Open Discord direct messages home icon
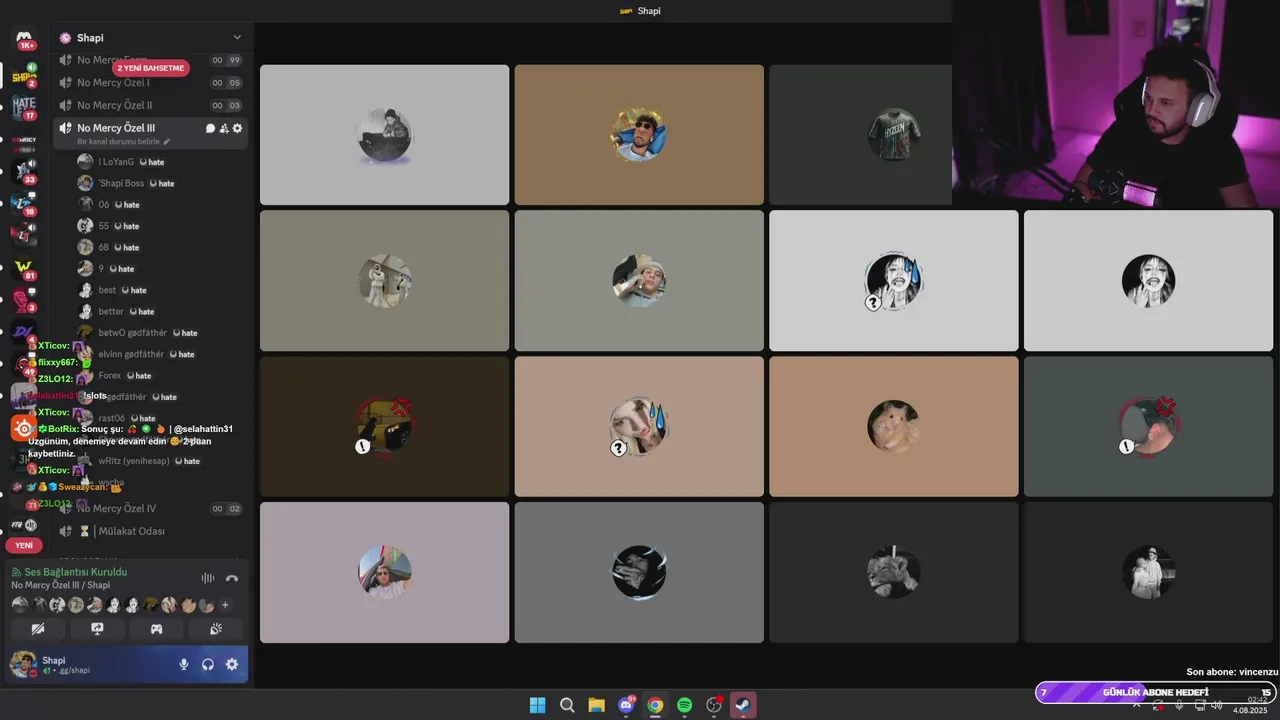Screen dimensions: 1280x720 [x=24, y=38]
